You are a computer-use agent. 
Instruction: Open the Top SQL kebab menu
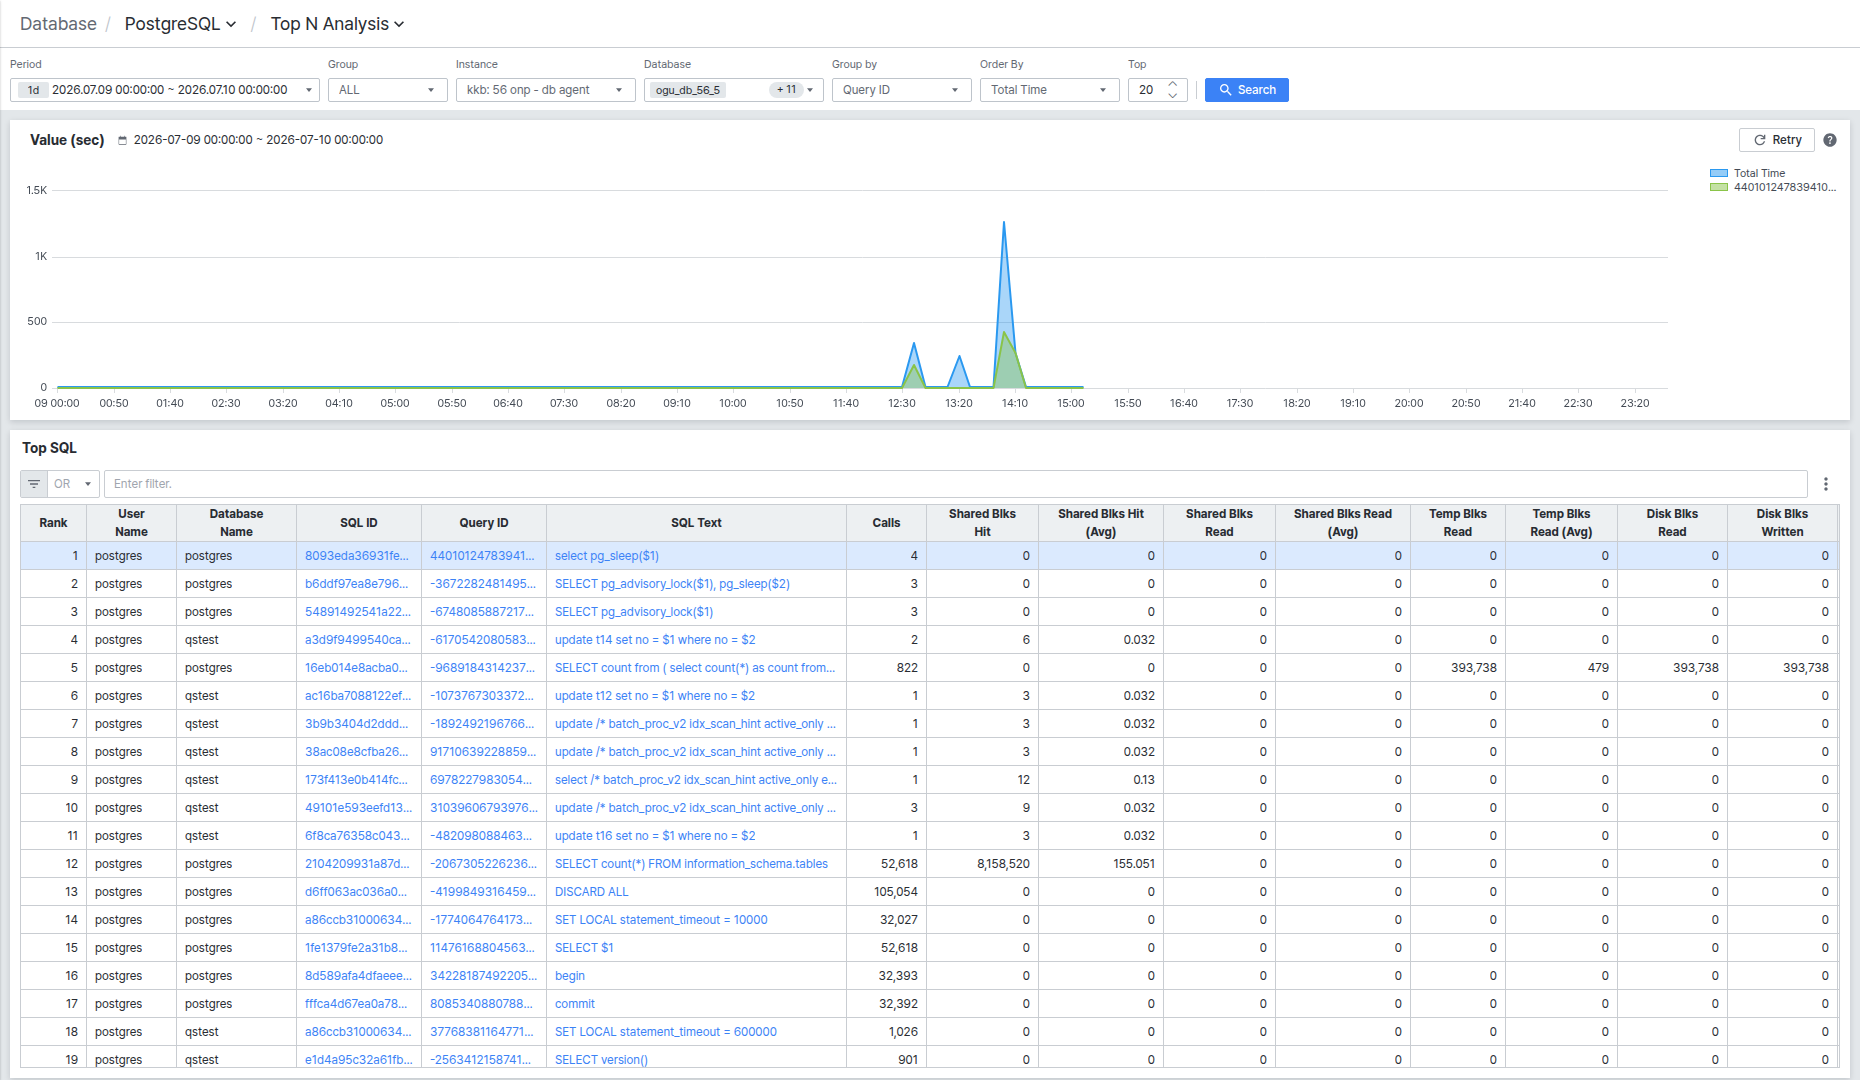[1826, 484]
